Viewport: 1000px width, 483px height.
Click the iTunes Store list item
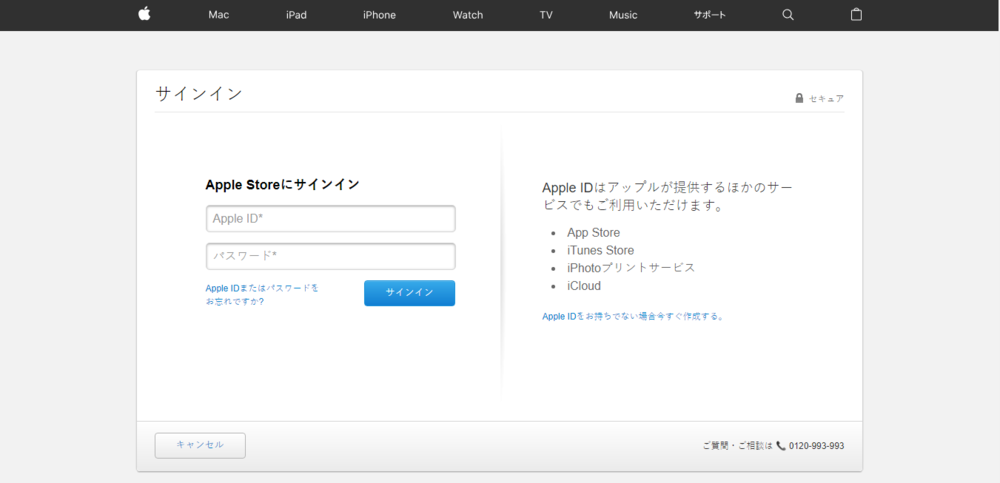point(600,251)
